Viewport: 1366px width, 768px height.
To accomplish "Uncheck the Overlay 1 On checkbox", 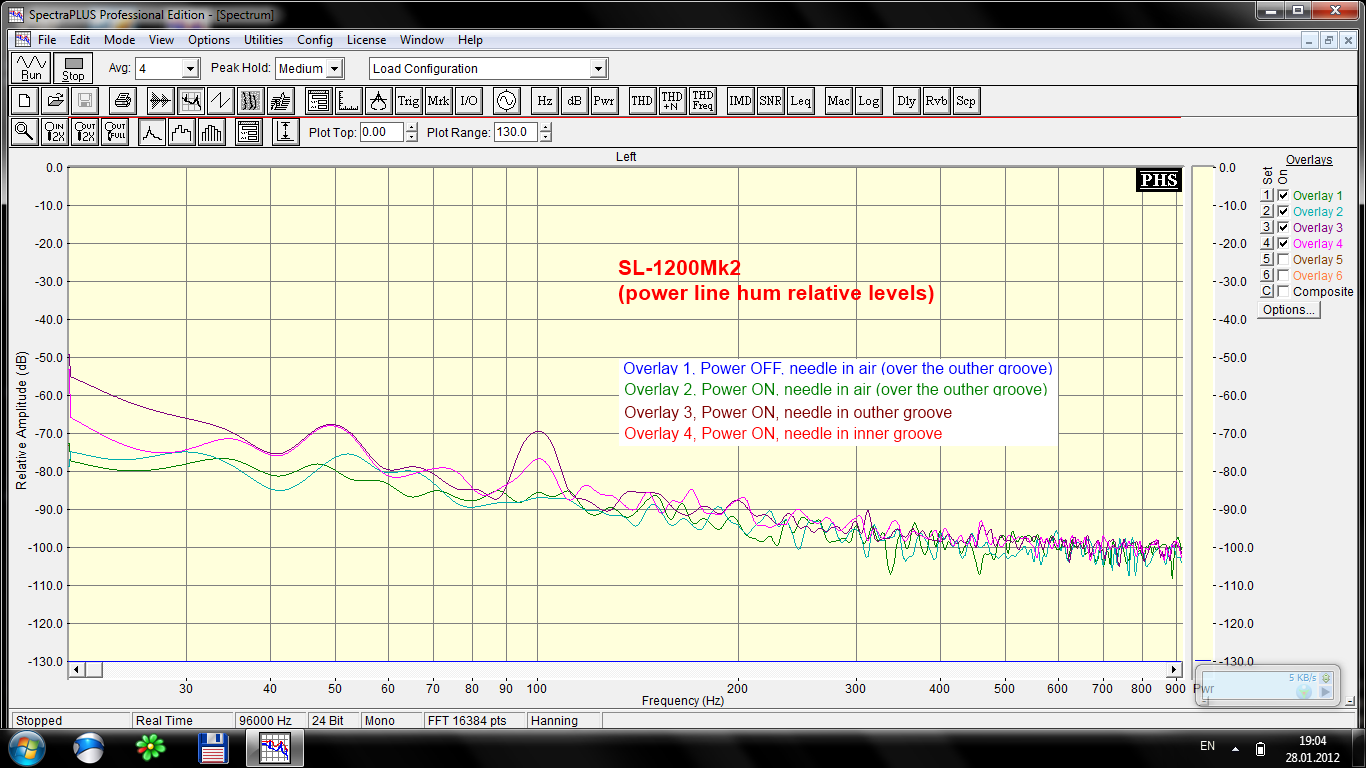I will point(1283,196).
